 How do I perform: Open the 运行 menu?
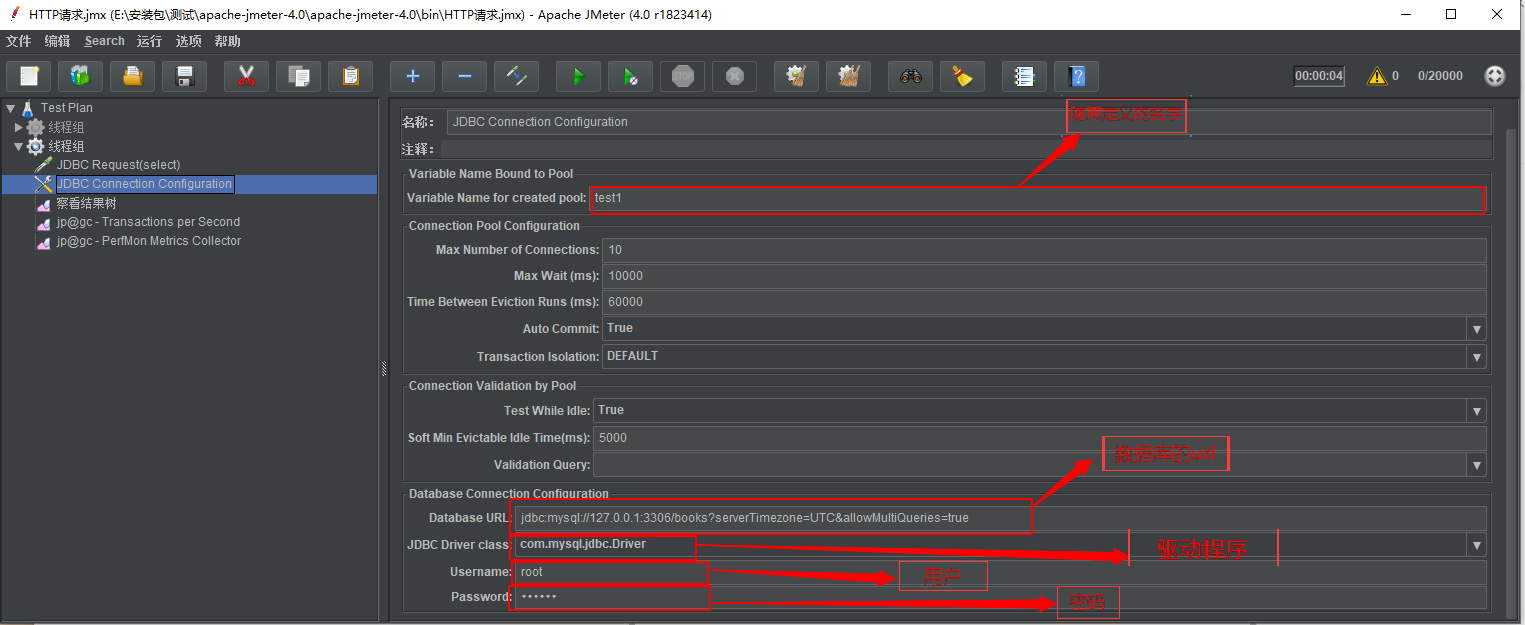[150, 41]
